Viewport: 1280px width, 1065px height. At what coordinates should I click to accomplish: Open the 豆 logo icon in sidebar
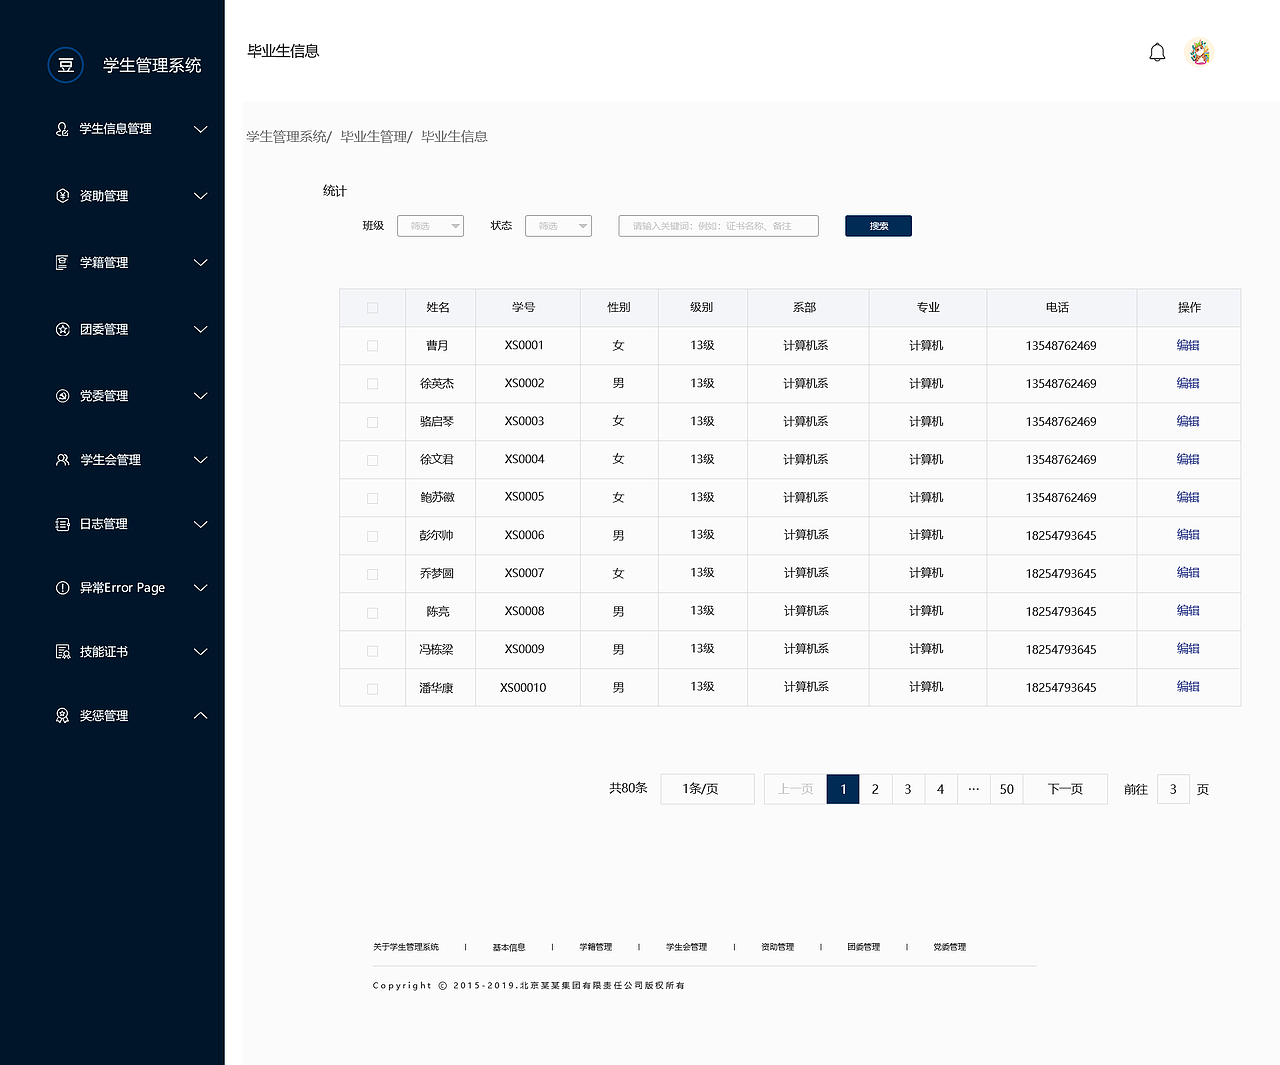(65, 65)
